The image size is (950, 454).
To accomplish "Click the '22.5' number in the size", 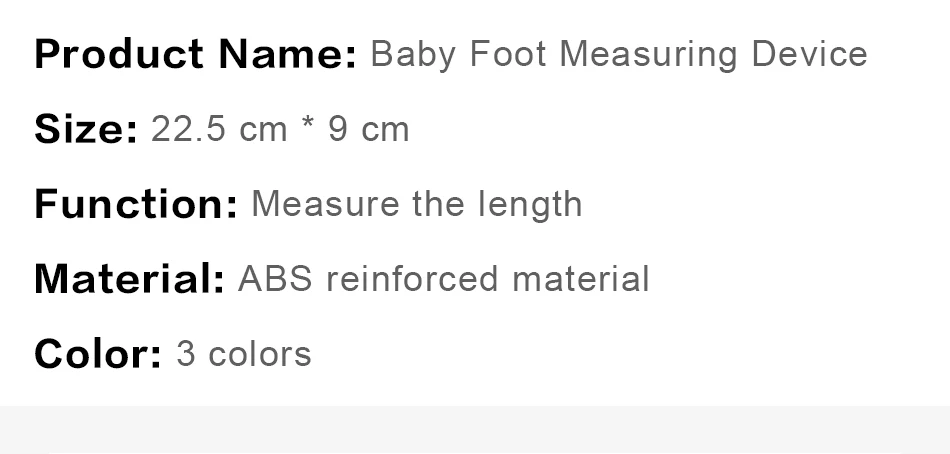I will pos(189,130).
